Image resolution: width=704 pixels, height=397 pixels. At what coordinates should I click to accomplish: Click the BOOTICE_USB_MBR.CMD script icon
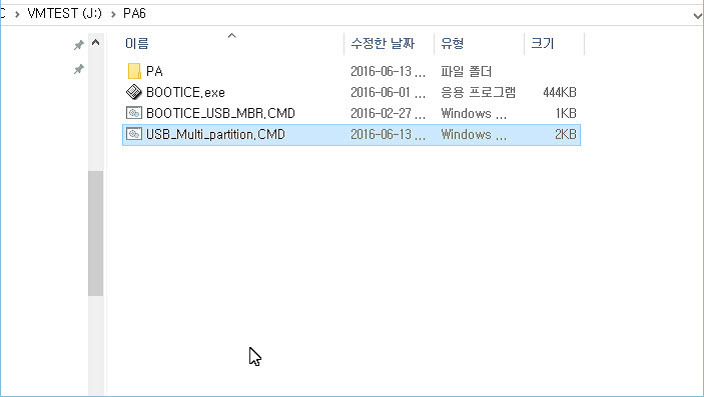tap(134, 113)
